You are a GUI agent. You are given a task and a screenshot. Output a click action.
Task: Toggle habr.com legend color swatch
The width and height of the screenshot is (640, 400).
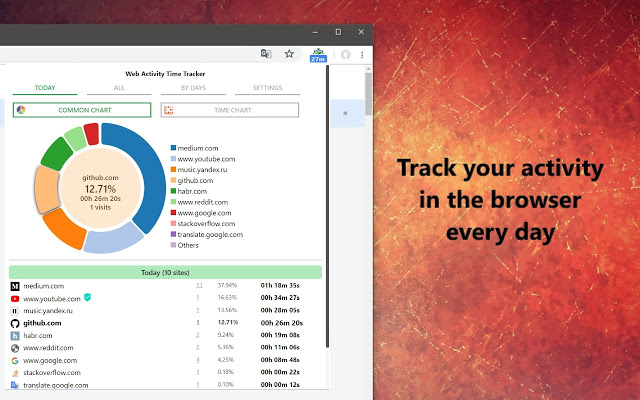click(x=173, y=191)
